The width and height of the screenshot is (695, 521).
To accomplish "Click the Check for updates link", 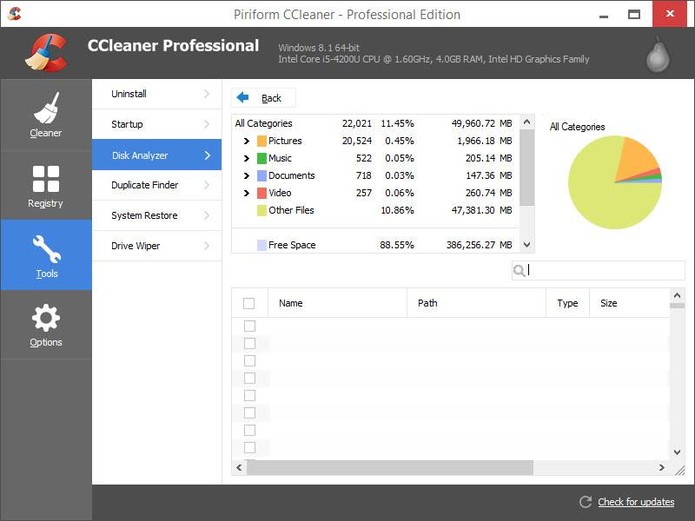I will (x=636, y=502).
